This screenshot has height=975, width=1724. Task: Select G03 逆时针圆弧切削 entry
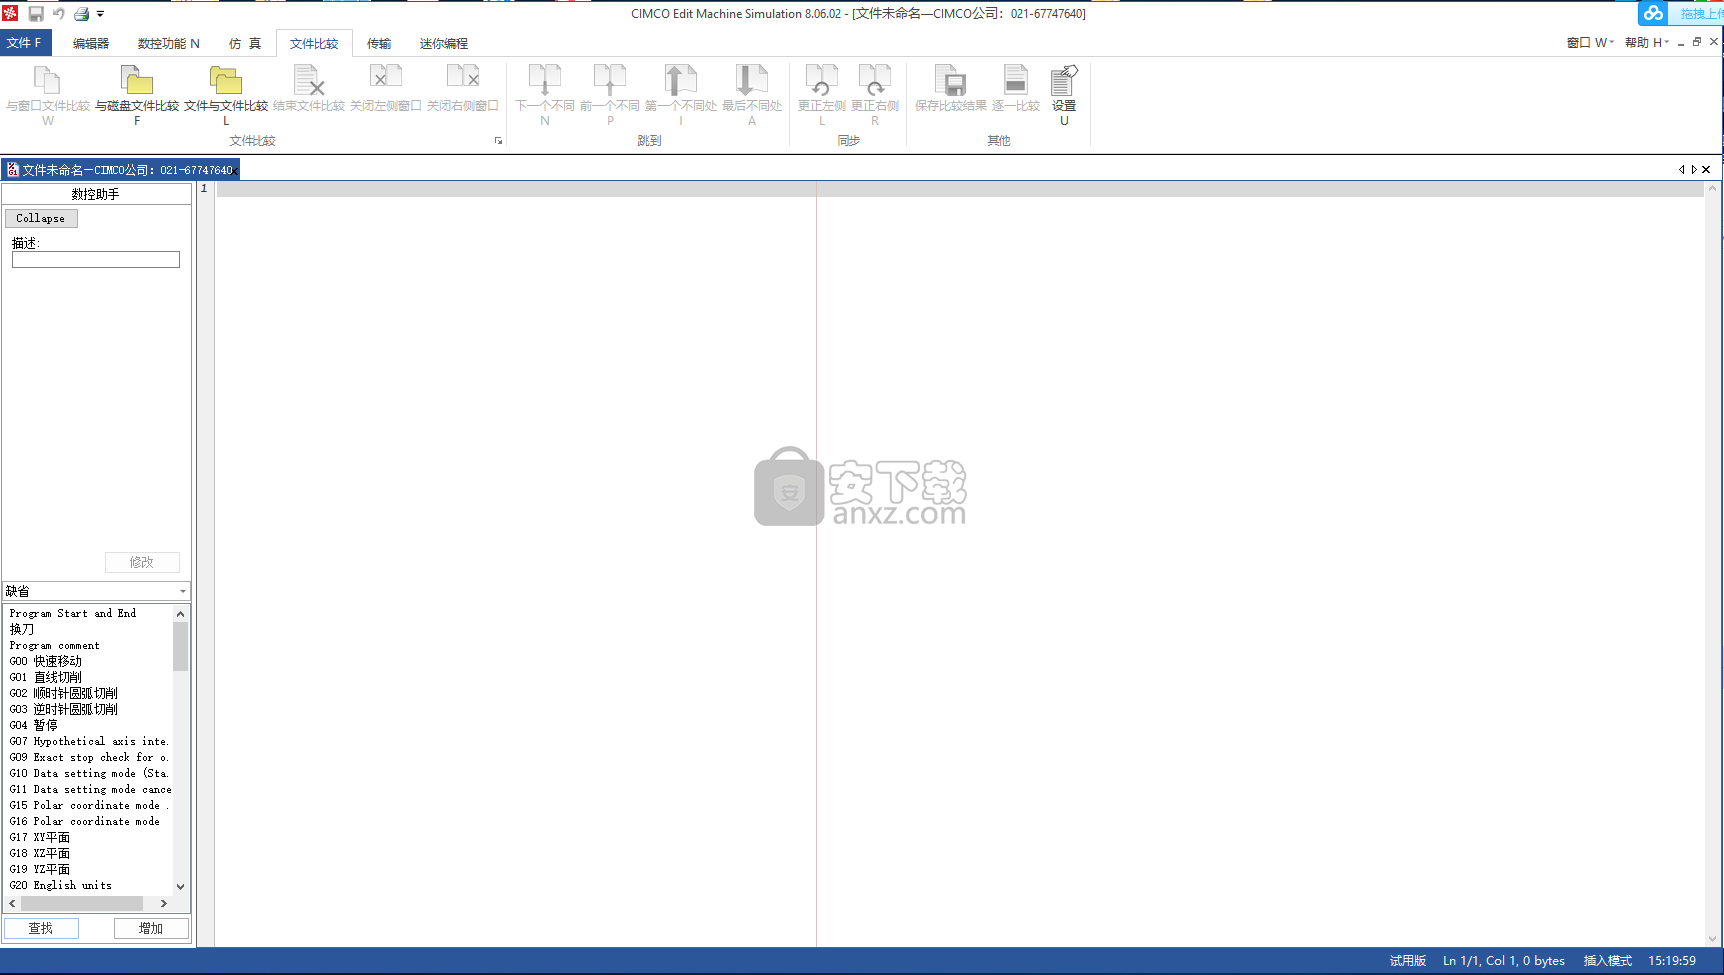pos(64,709)
